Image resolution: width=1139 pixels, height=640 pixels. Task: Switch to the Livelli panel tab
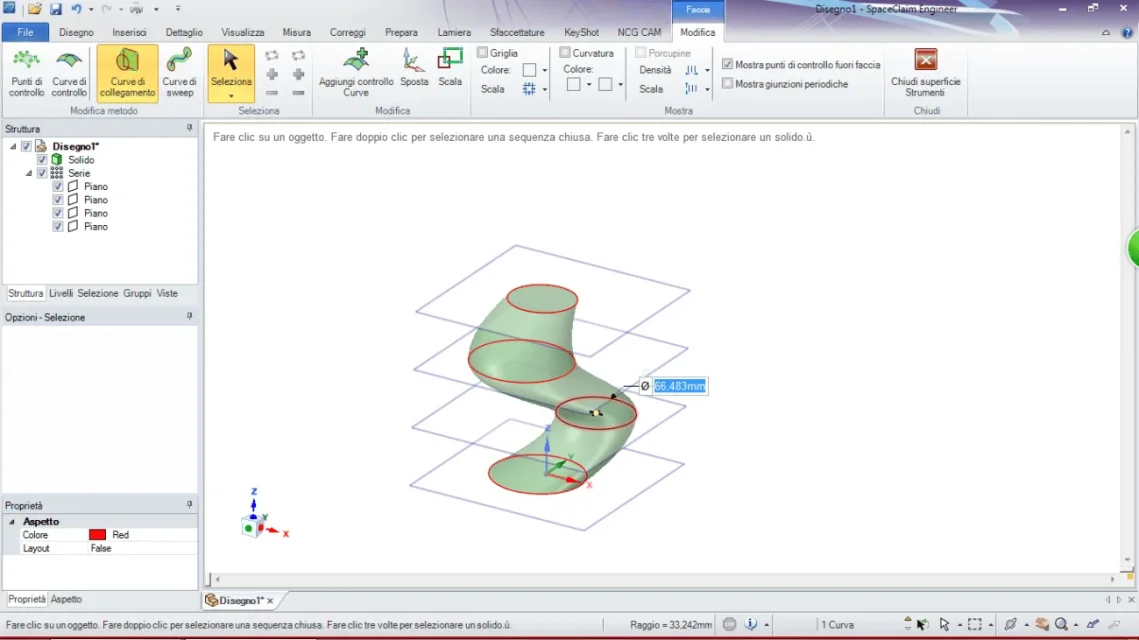tap(61, 293)
